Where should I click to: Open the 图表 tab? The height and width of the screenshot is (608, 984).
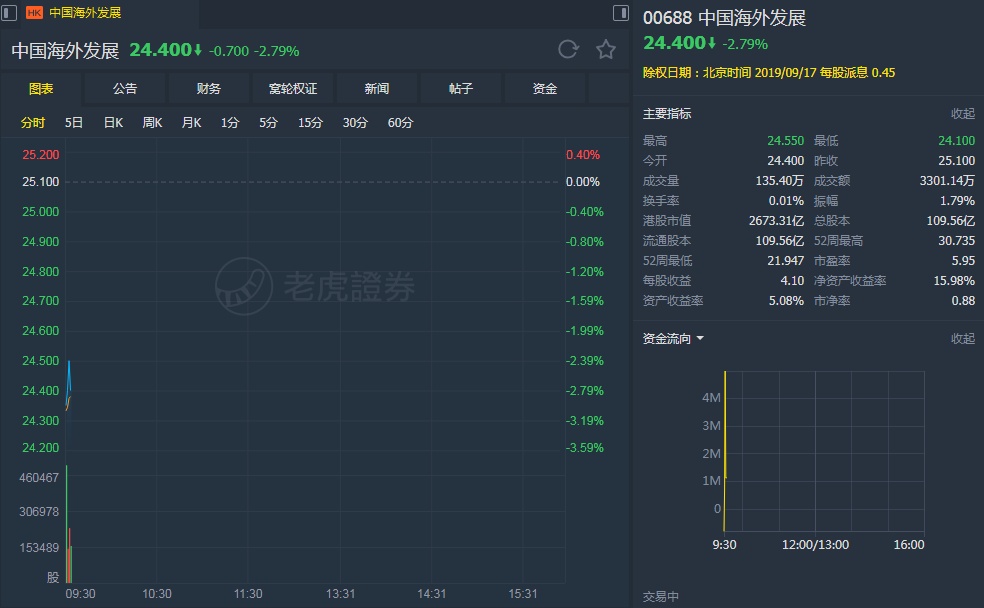(x=41, y=88)
